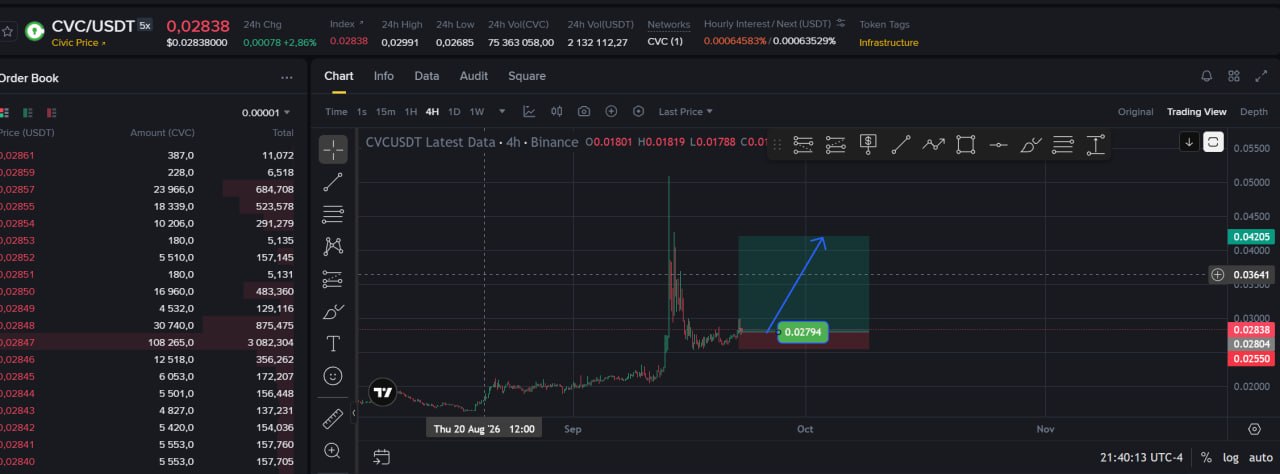The image size is (1280, 474).
Task: Switch to the Audit tab
Action: coord(474,76)
